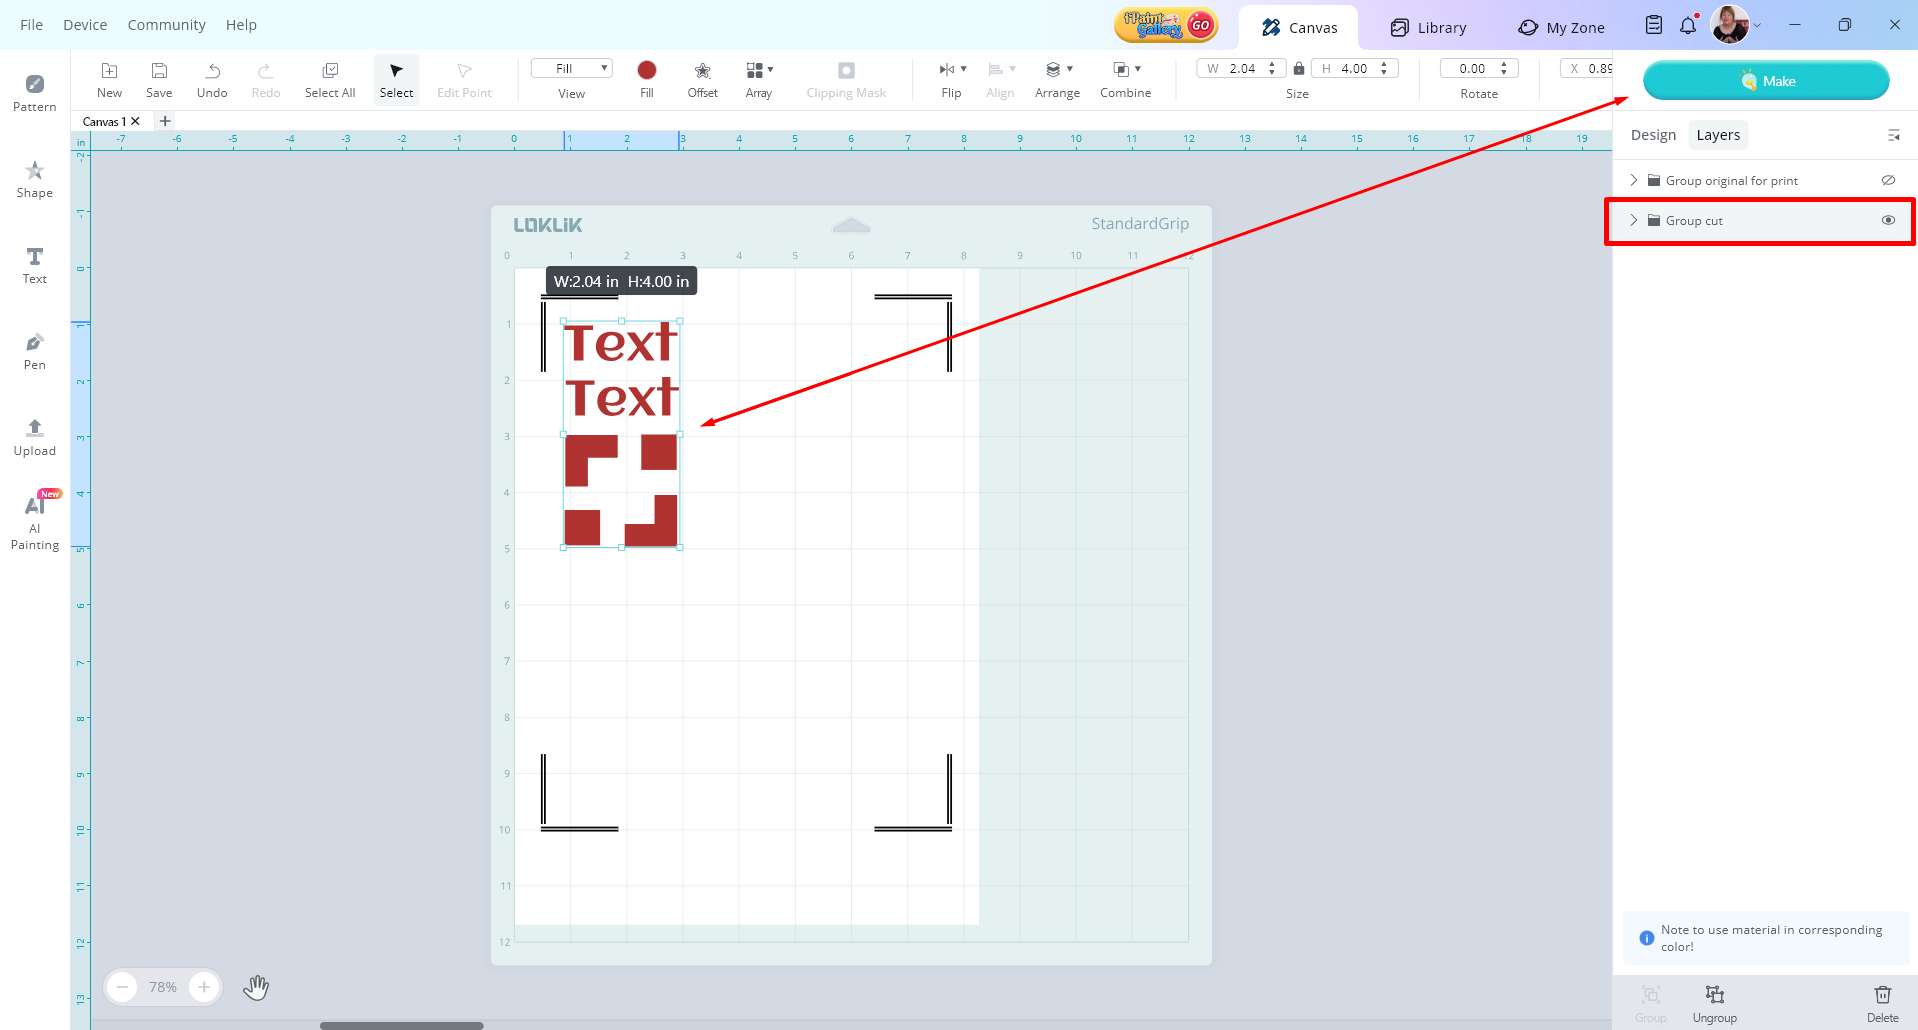
Task: Toggle the size aspect ratio lock
Action: coord(1298,69)
